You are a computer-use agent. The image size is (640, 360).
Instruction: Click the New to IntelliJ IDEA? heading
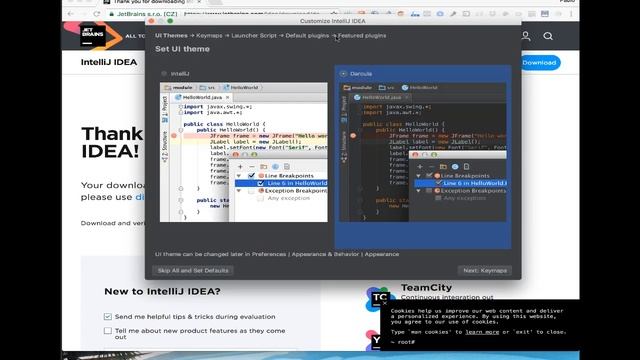pyautogui.click(x=162, y=291)
